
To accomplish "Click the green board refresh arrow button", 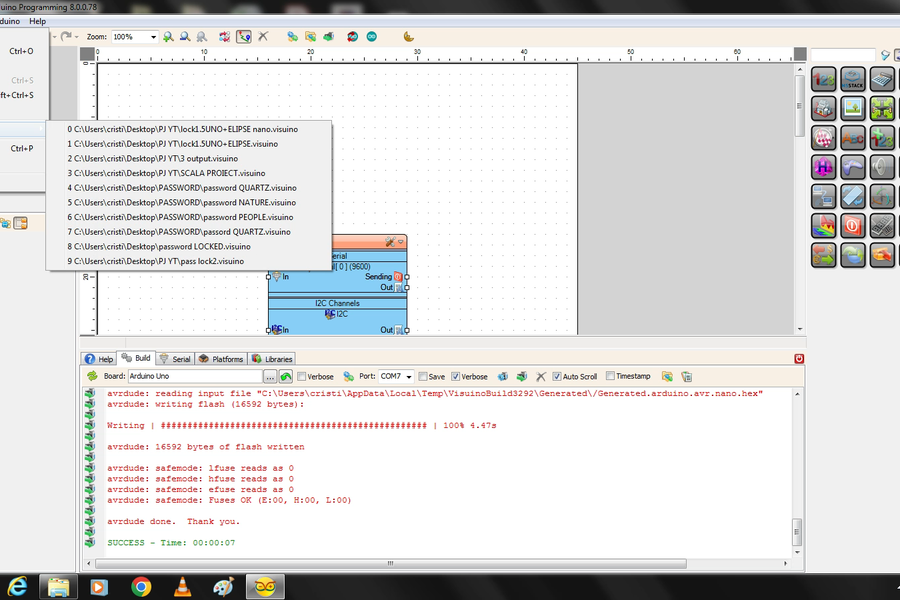I will pos(286,377).
